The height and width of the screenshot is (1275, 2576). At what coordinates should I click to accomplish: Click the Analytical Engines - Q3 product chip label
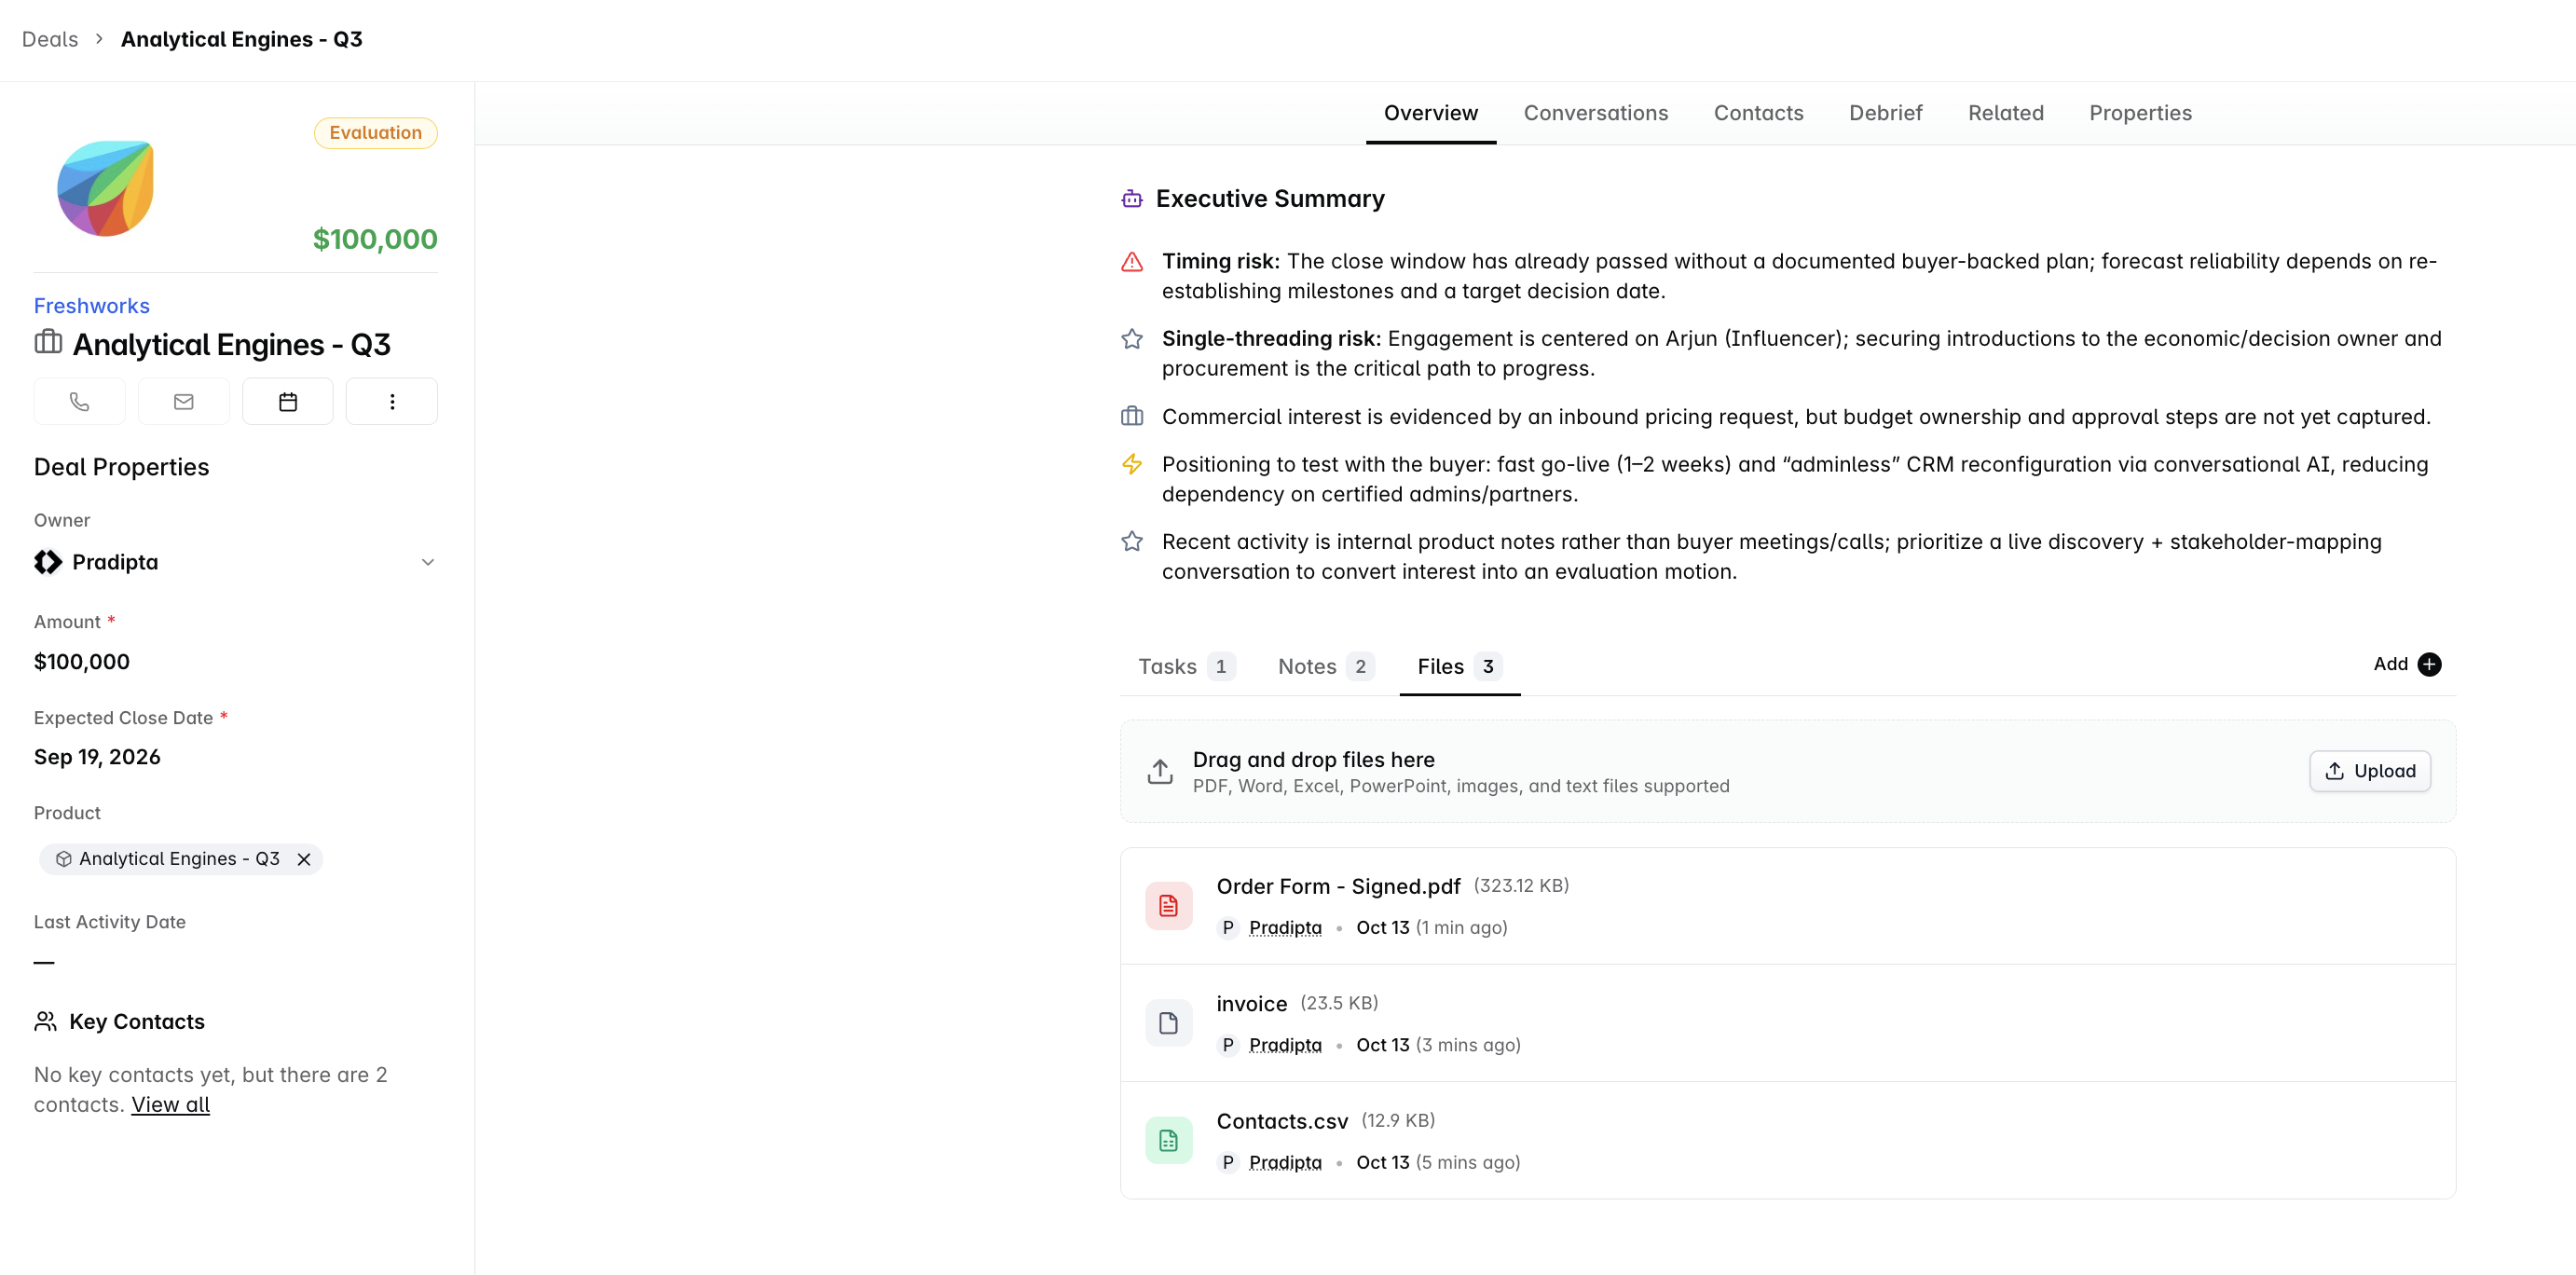pos(179,859)
